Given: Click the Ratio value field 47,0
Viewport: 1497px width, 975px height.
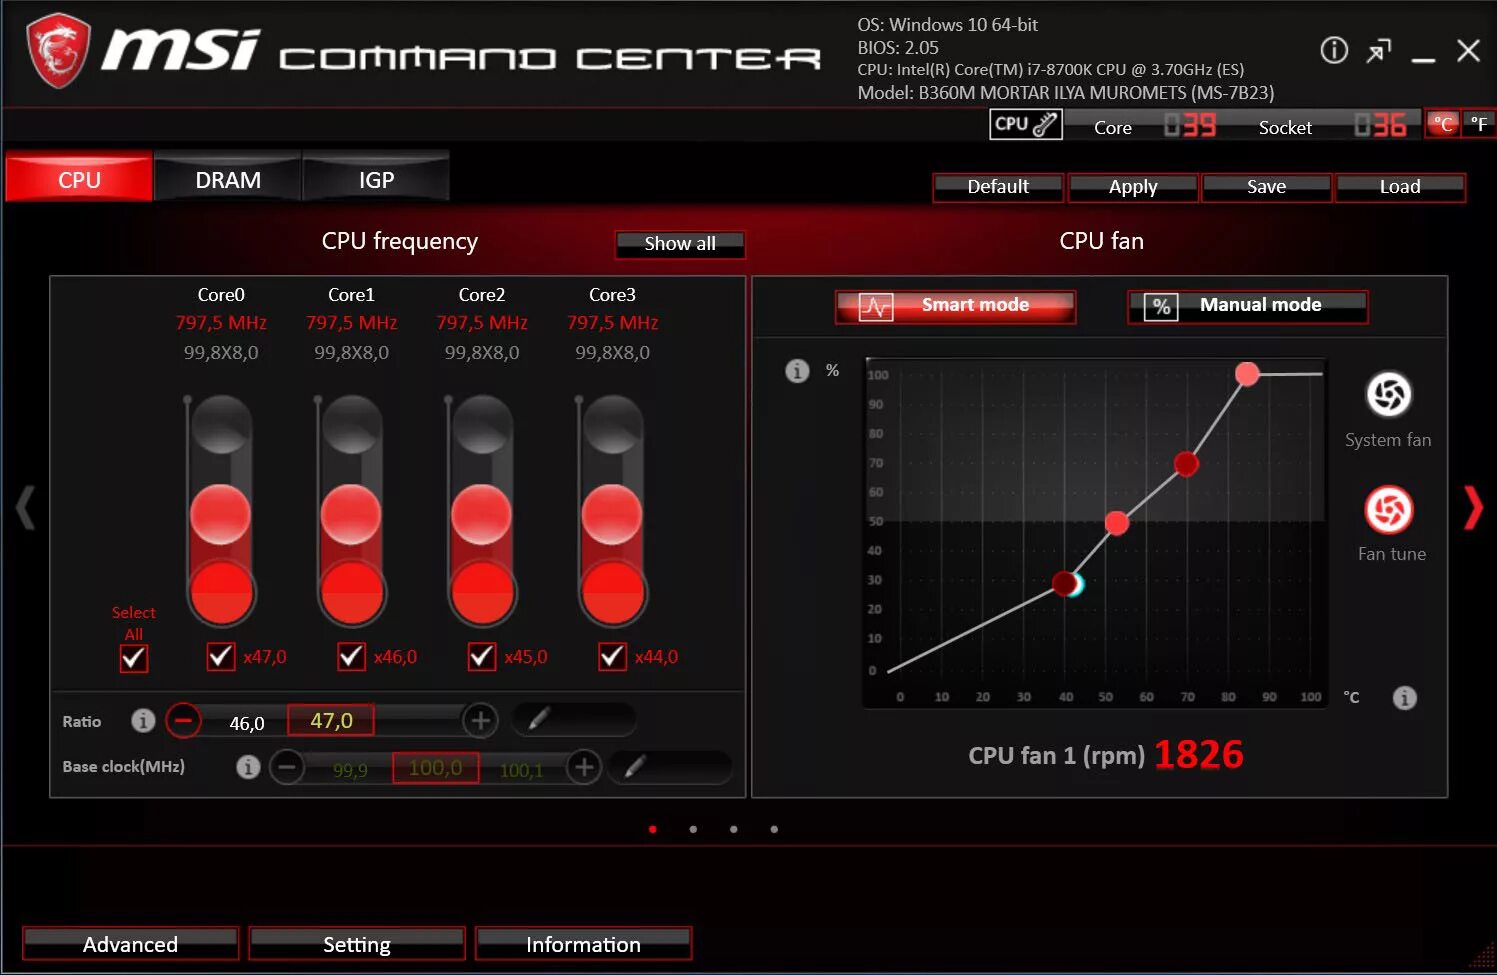Looking at the screenshot, I should click(331, 720).
